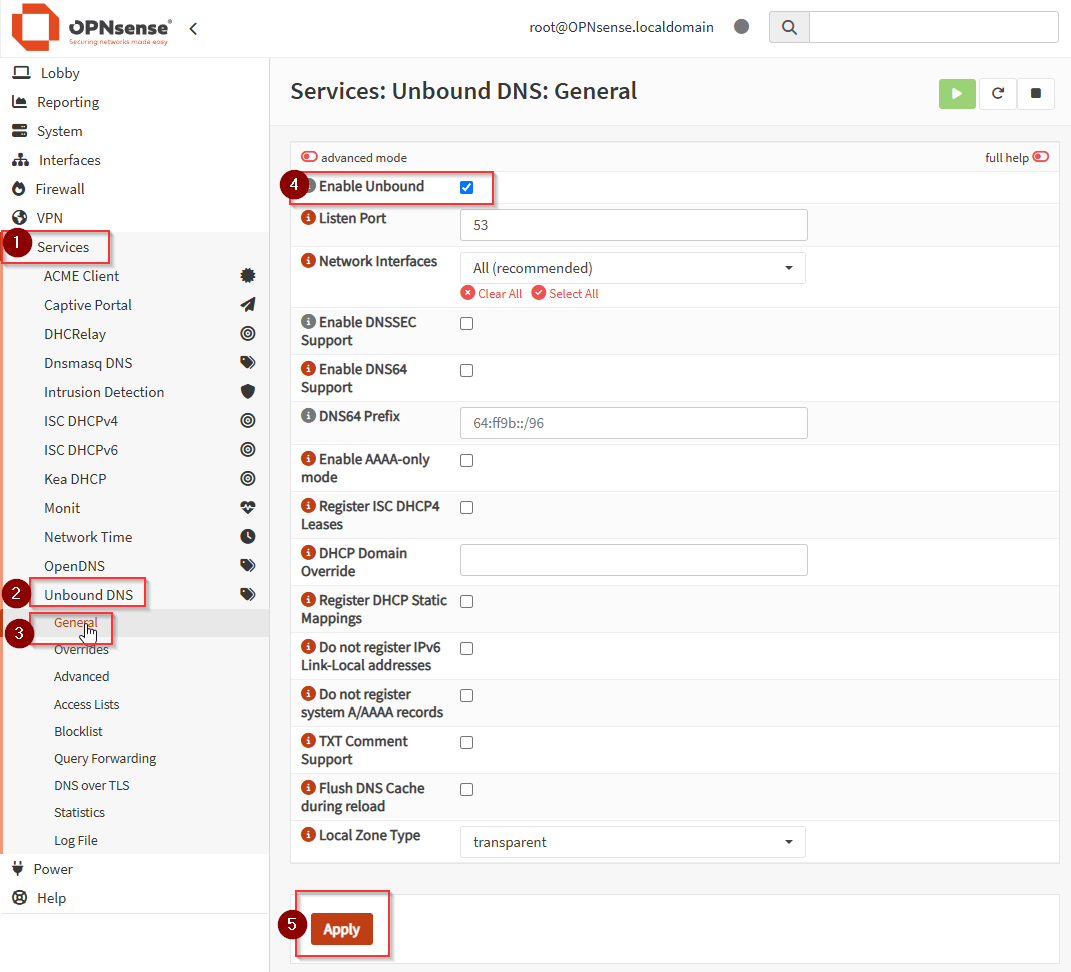Image resolution: width=1071 pixels, height=972 pixels.
Task: Click the ISC DHCPv6 target icon
Action: [248, 449]
